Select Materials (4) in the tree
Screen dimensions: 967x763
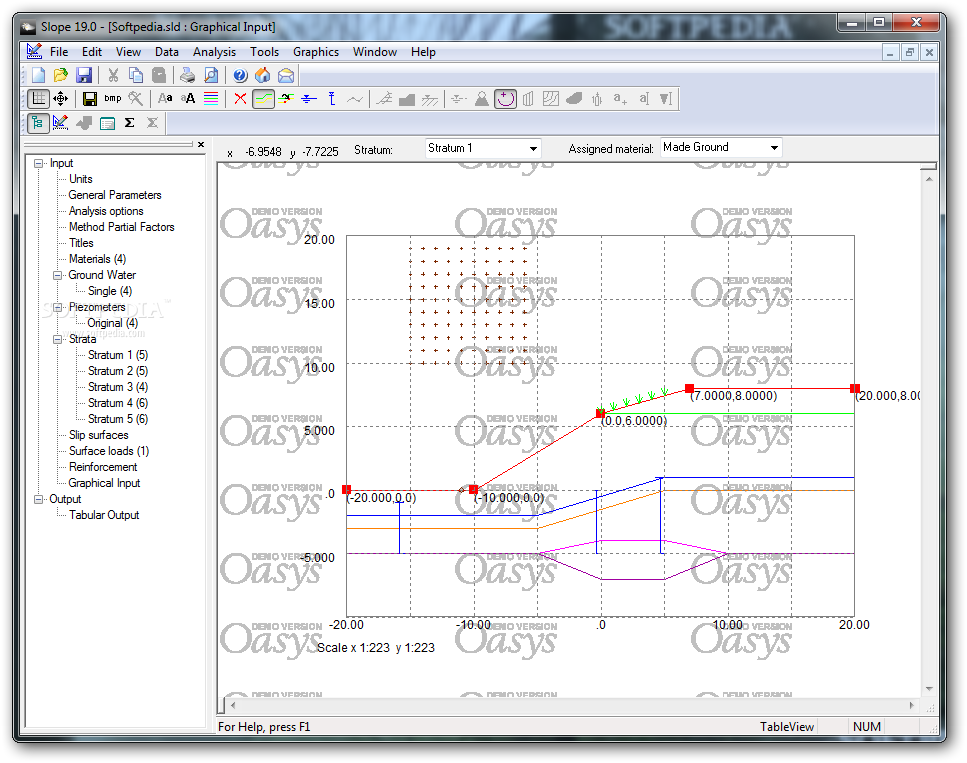[x=97, y=259]
